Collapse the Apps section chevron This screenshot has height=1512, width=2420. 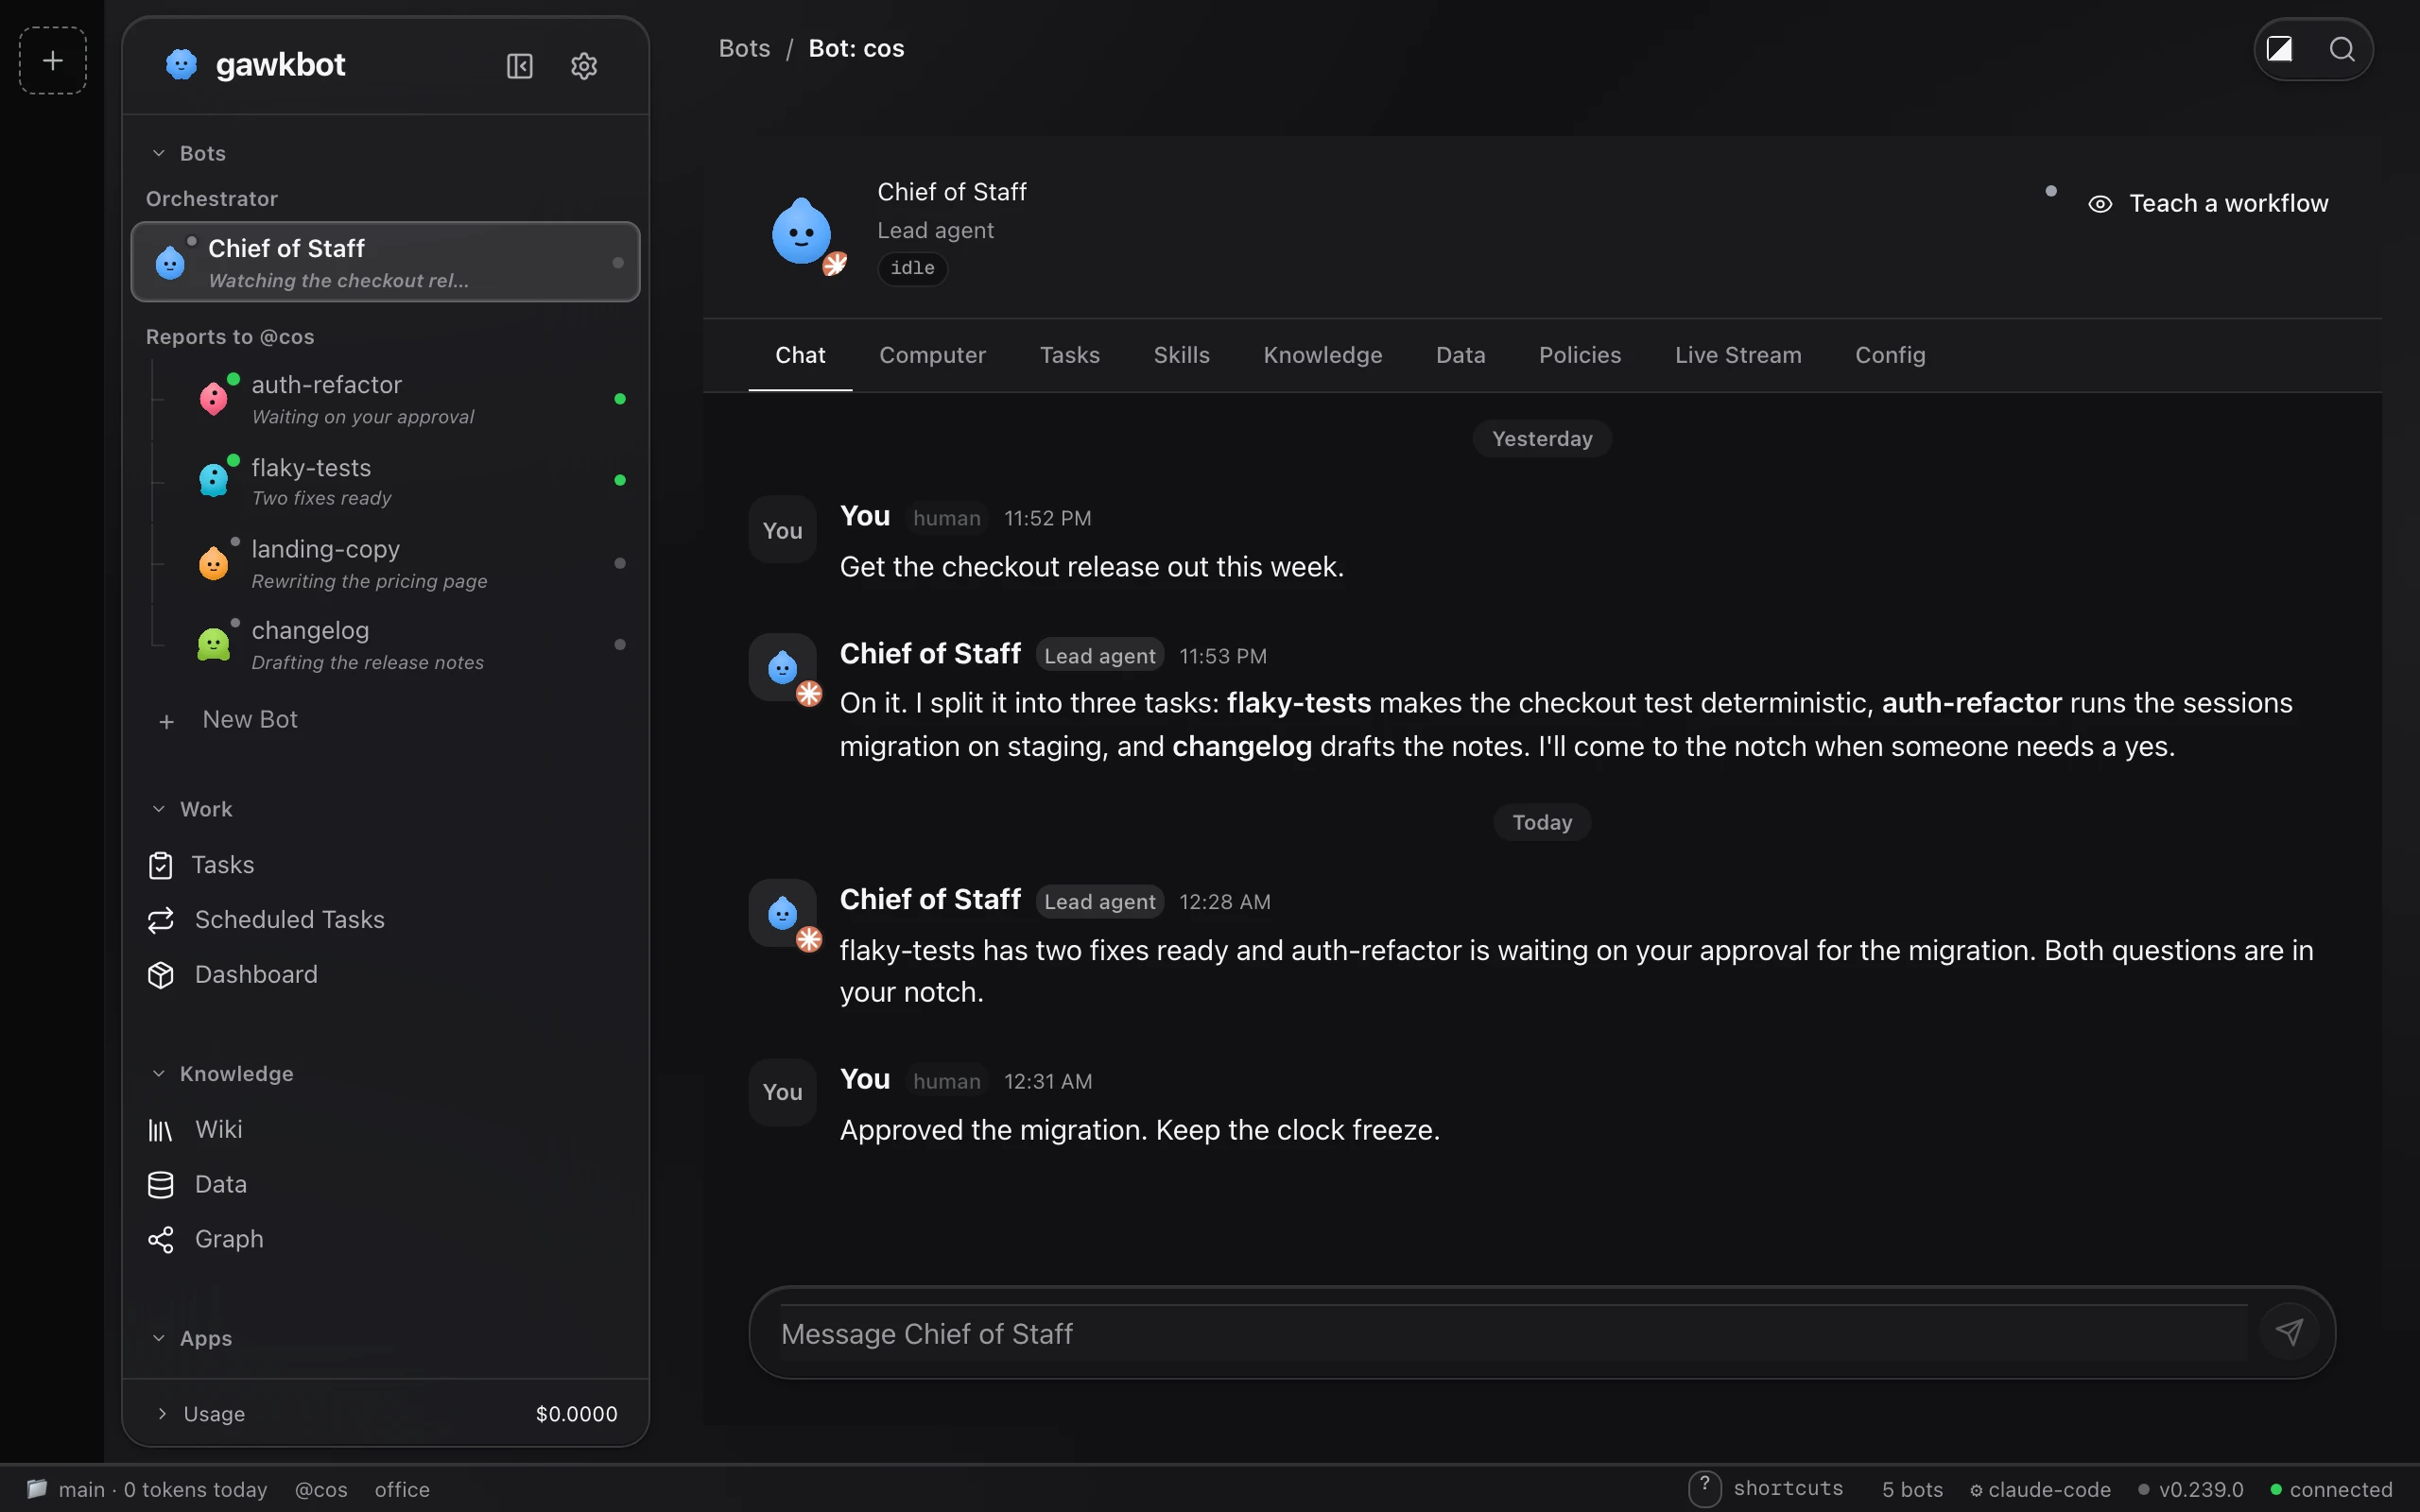click(x=158, y=1339)
